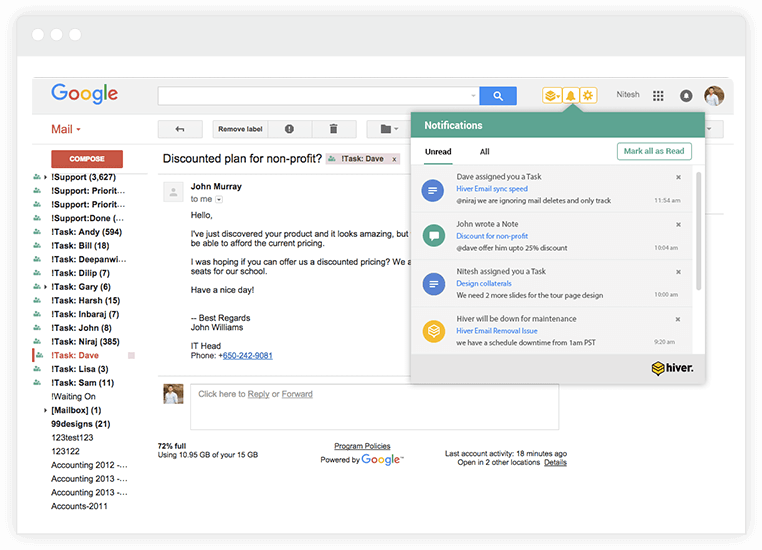This screenshot has width=762, height=550.
Task: Open account activity Details link
Action: (555, 463)
